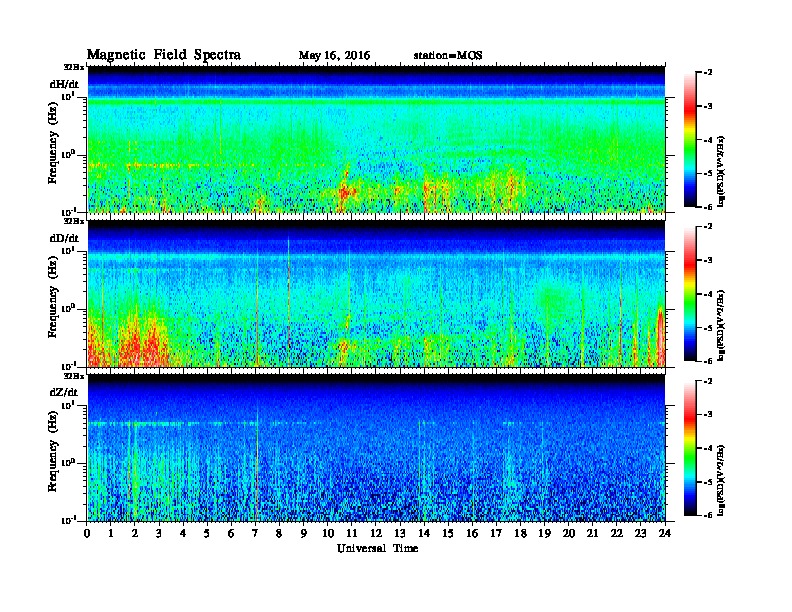Click the color bar beside dZ/dt panel

690,448
